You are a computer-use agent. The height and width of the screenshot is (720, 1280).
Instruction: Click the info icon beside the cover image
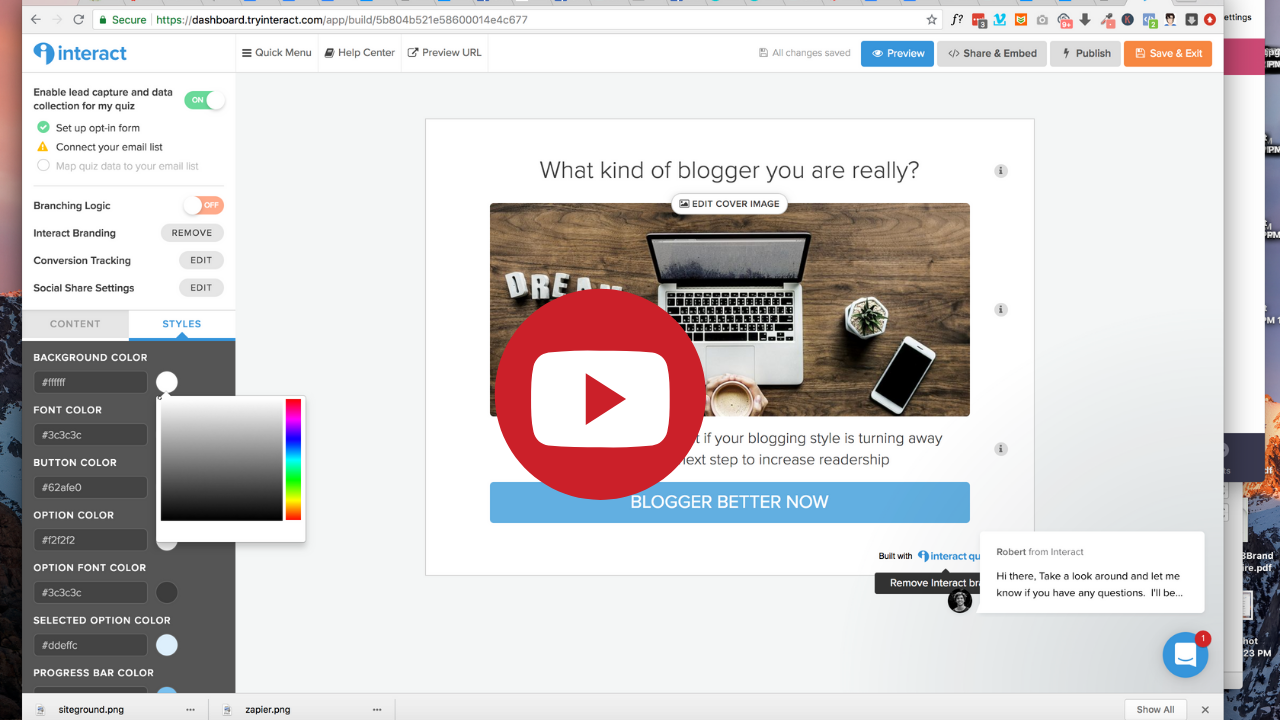pyautogui.click(x=1001, y=310)
